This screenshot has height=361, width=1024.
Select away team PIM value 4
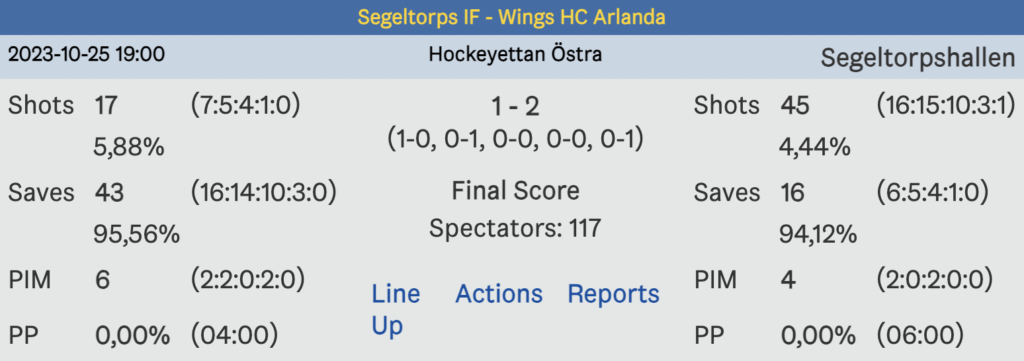(x=788, y=280)
